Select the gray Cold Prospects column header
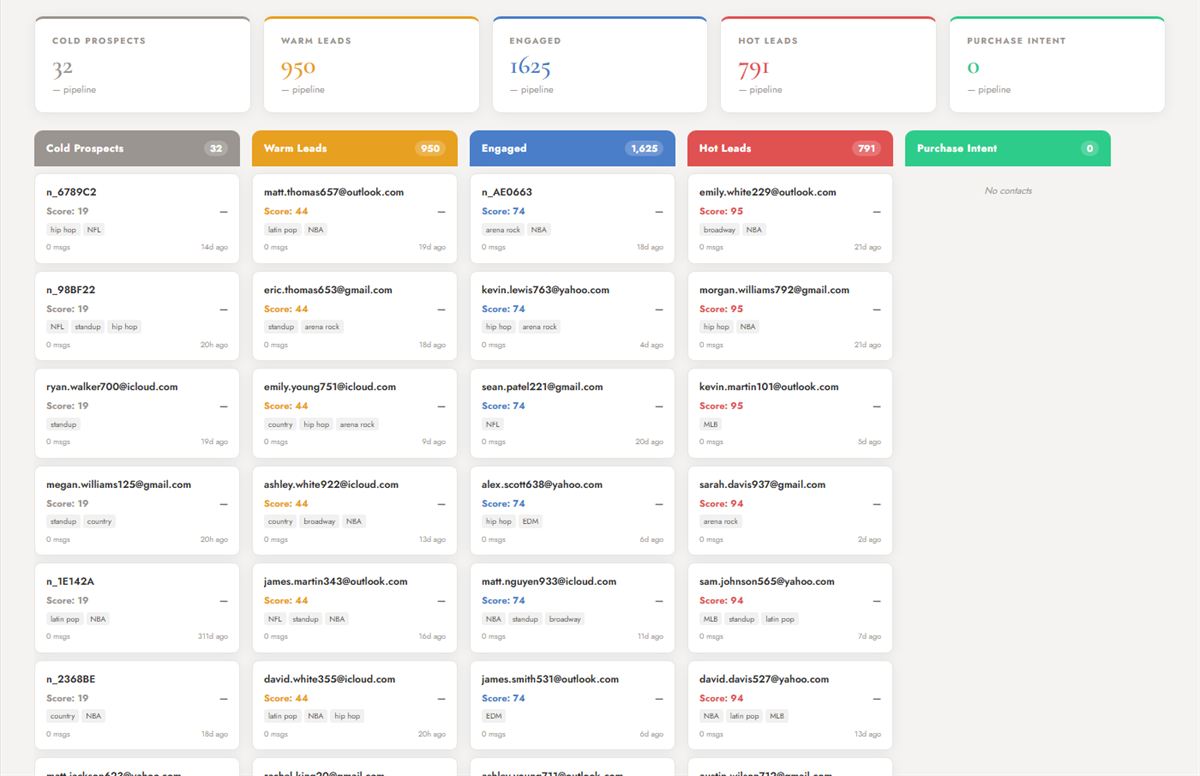 137,148
